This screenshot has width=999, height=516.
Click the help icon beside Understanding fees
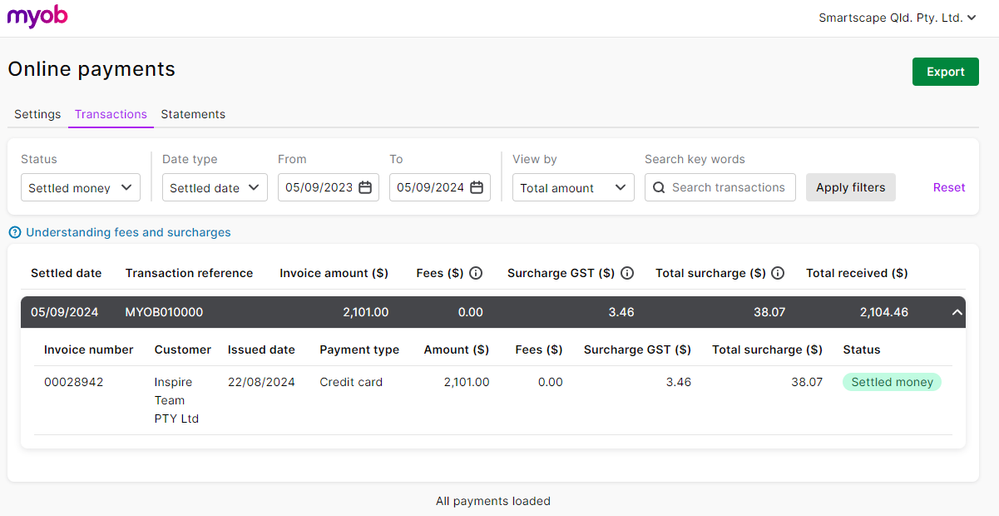(15, 233)
